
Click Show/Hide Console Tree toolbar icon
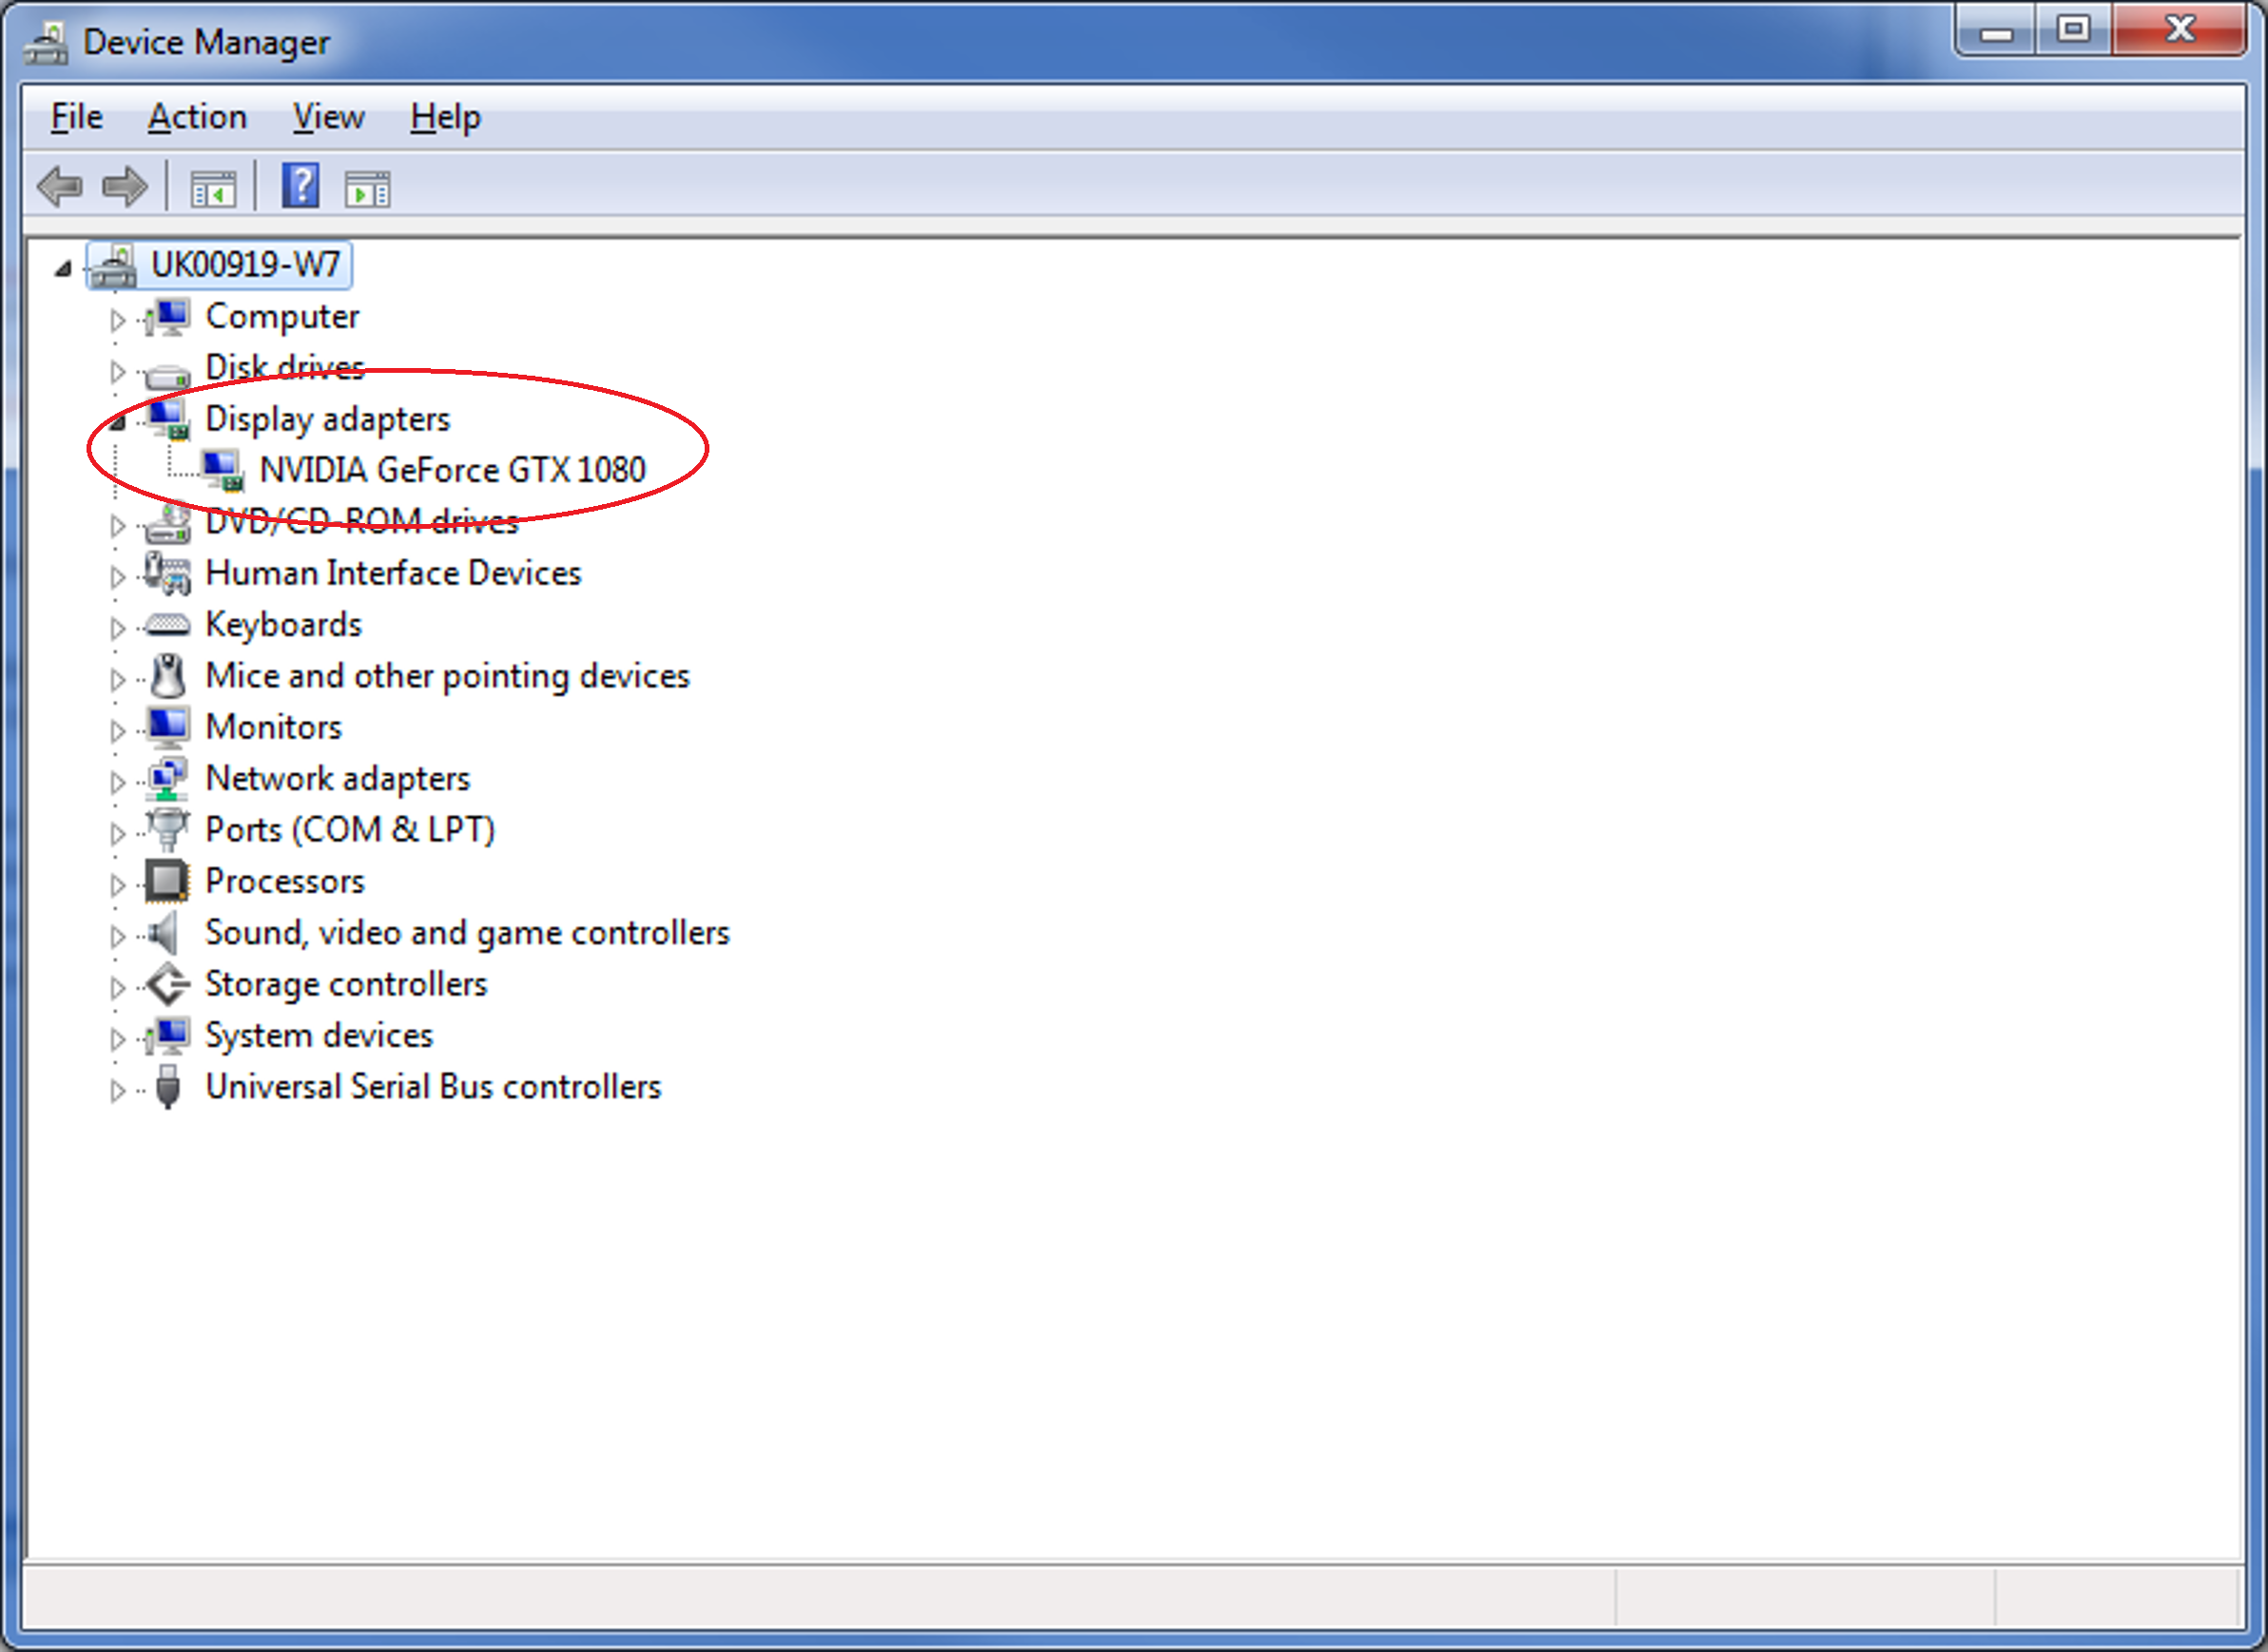tap(213, 188)
